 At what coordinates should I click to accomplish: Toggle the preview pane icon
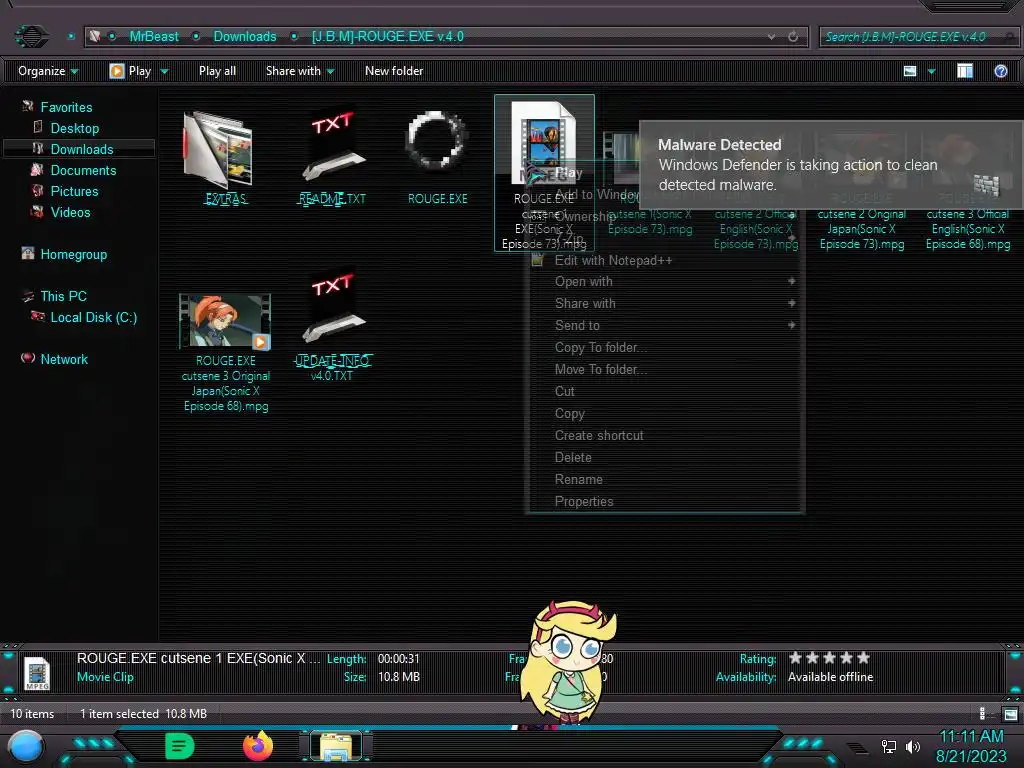[x=965, y=71]
